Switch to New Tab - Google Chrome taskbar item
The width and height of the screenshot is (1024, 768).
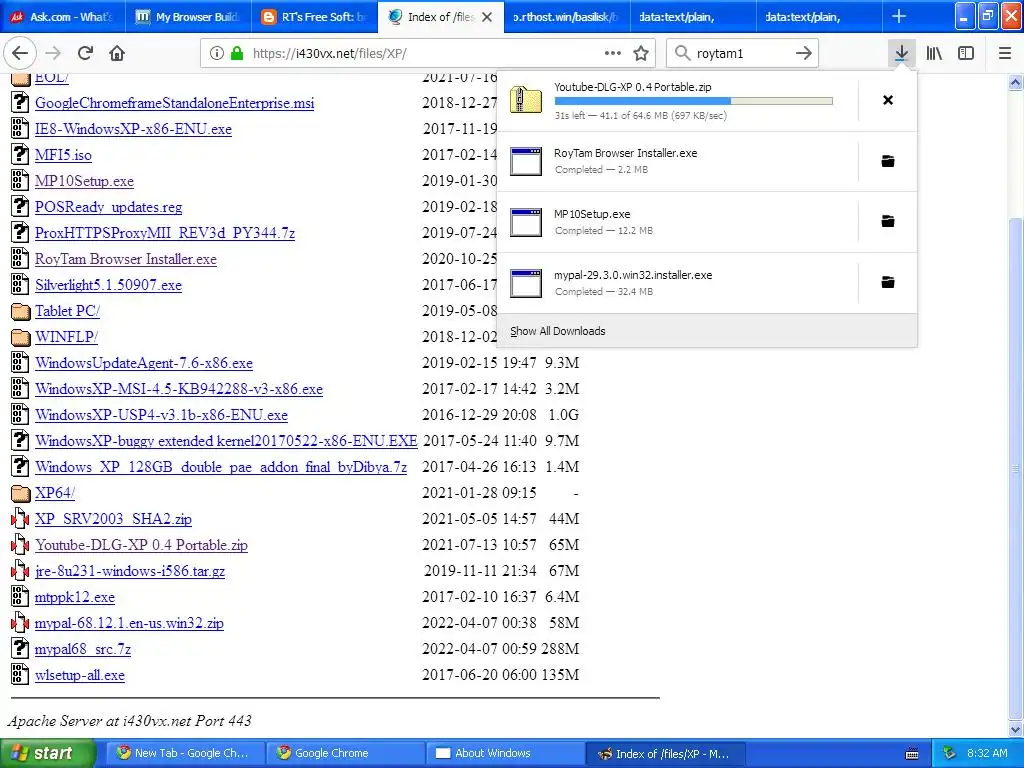tap(185, 753)
